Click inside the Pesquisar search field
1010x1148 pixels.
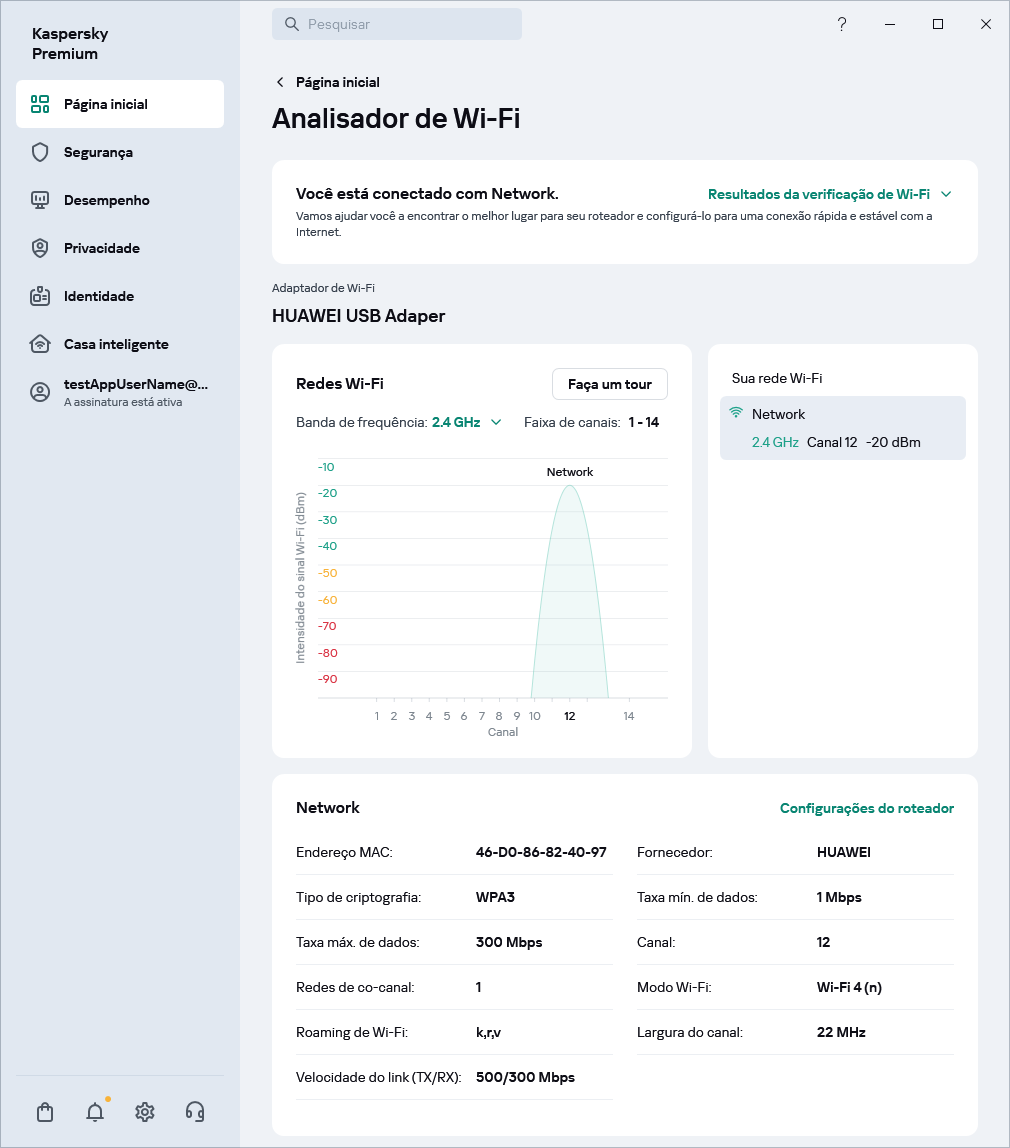tap(397, 24)
